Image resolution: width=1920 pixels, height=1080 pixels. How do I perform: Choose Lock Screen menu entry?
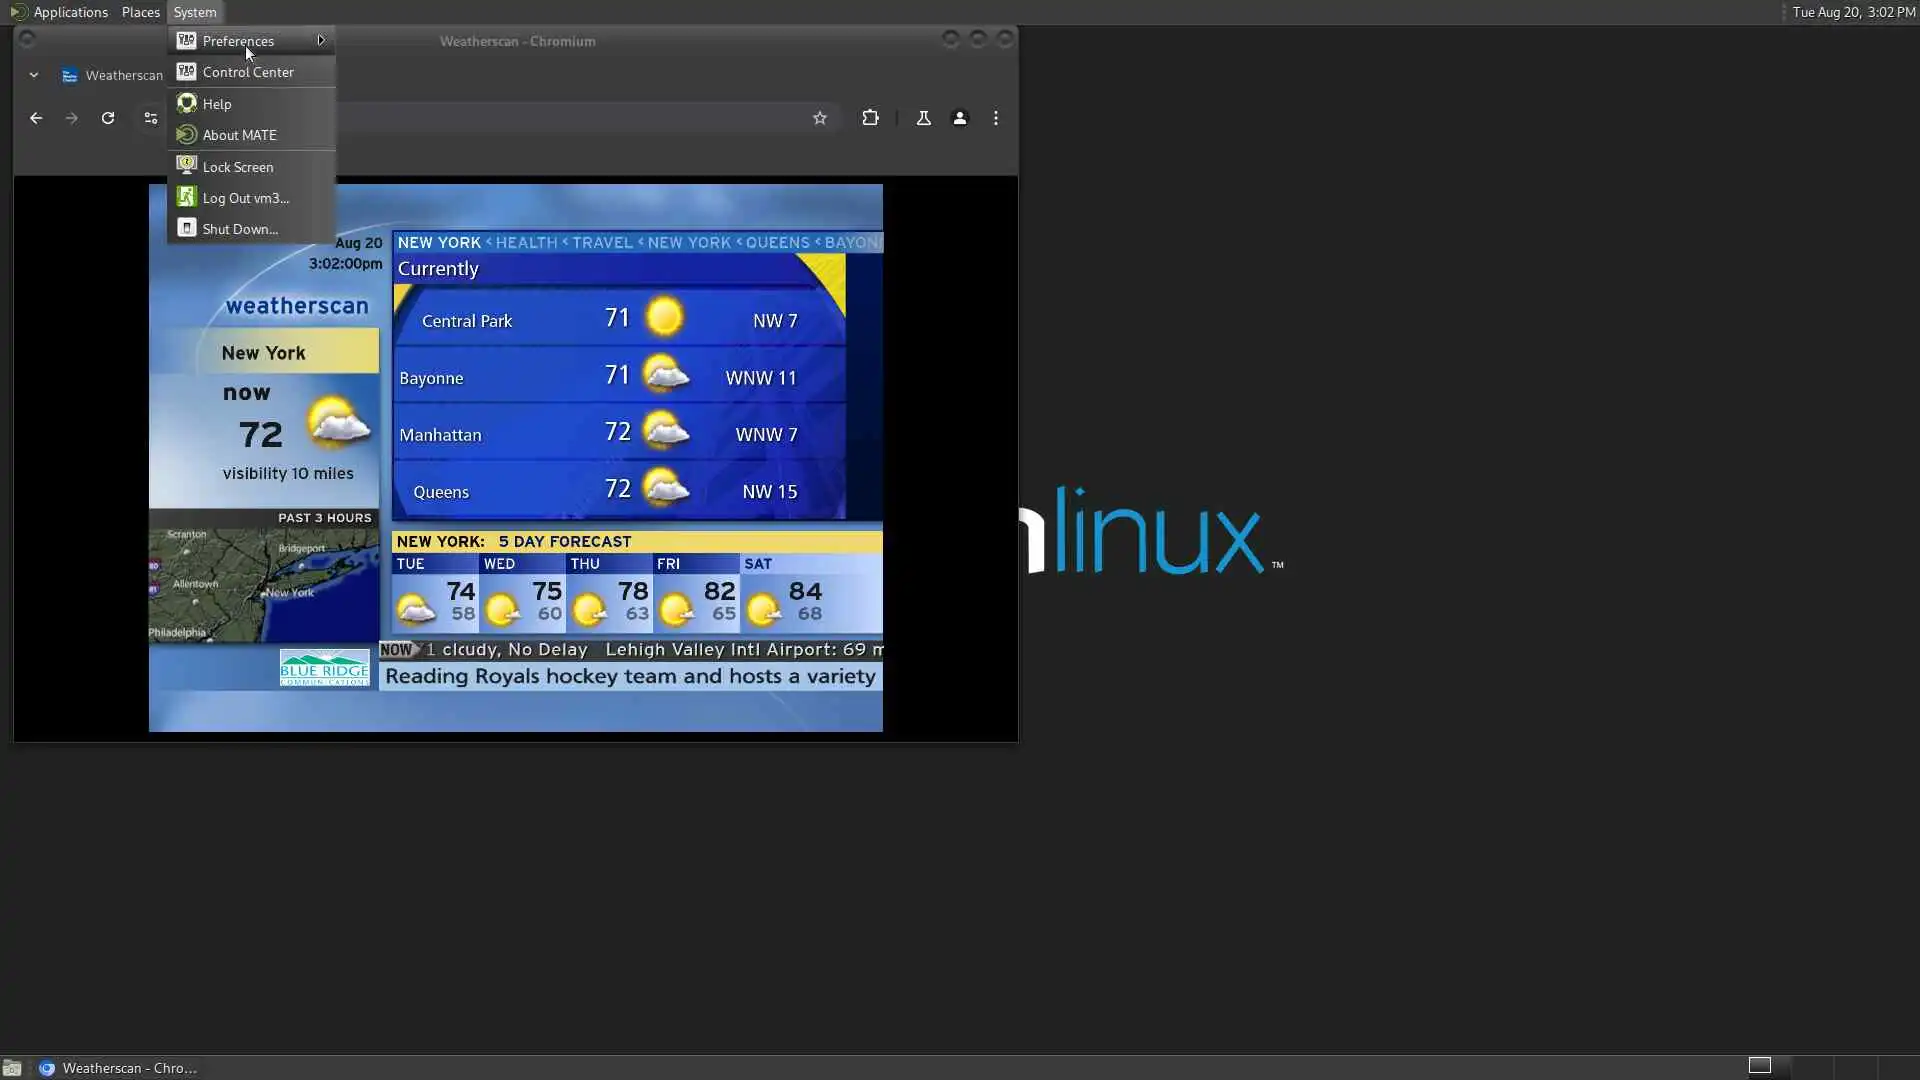click(x=238, y=167)
